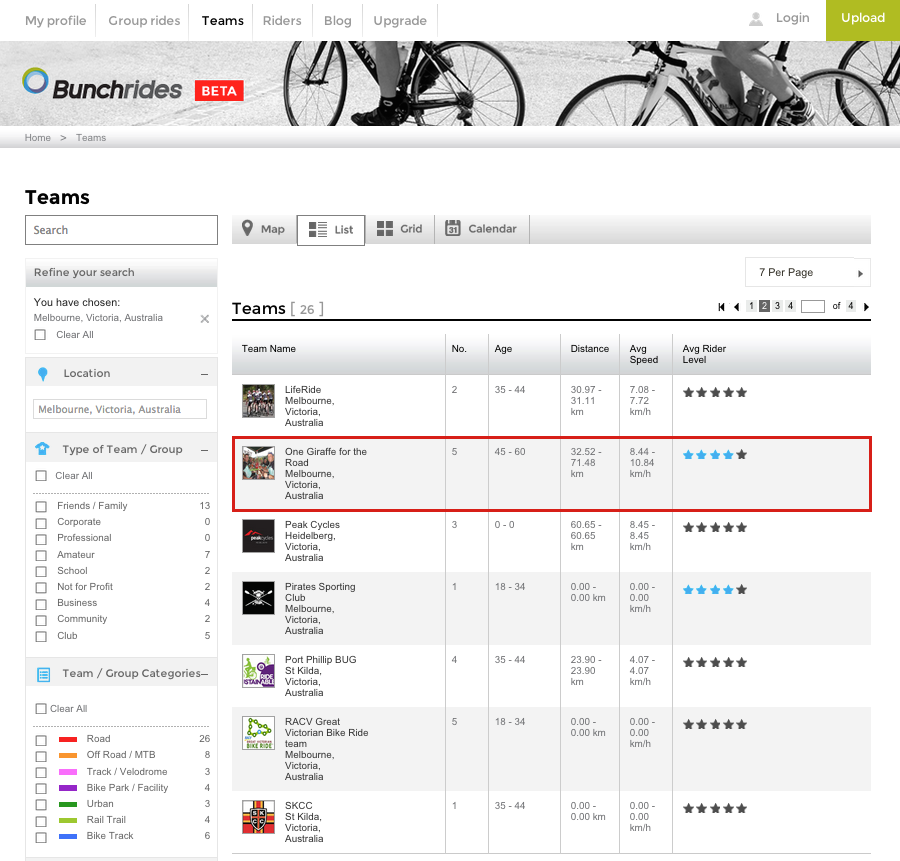Check the Friends / Family filter
Screen dimensions: 900x861
tap(41, 507)
